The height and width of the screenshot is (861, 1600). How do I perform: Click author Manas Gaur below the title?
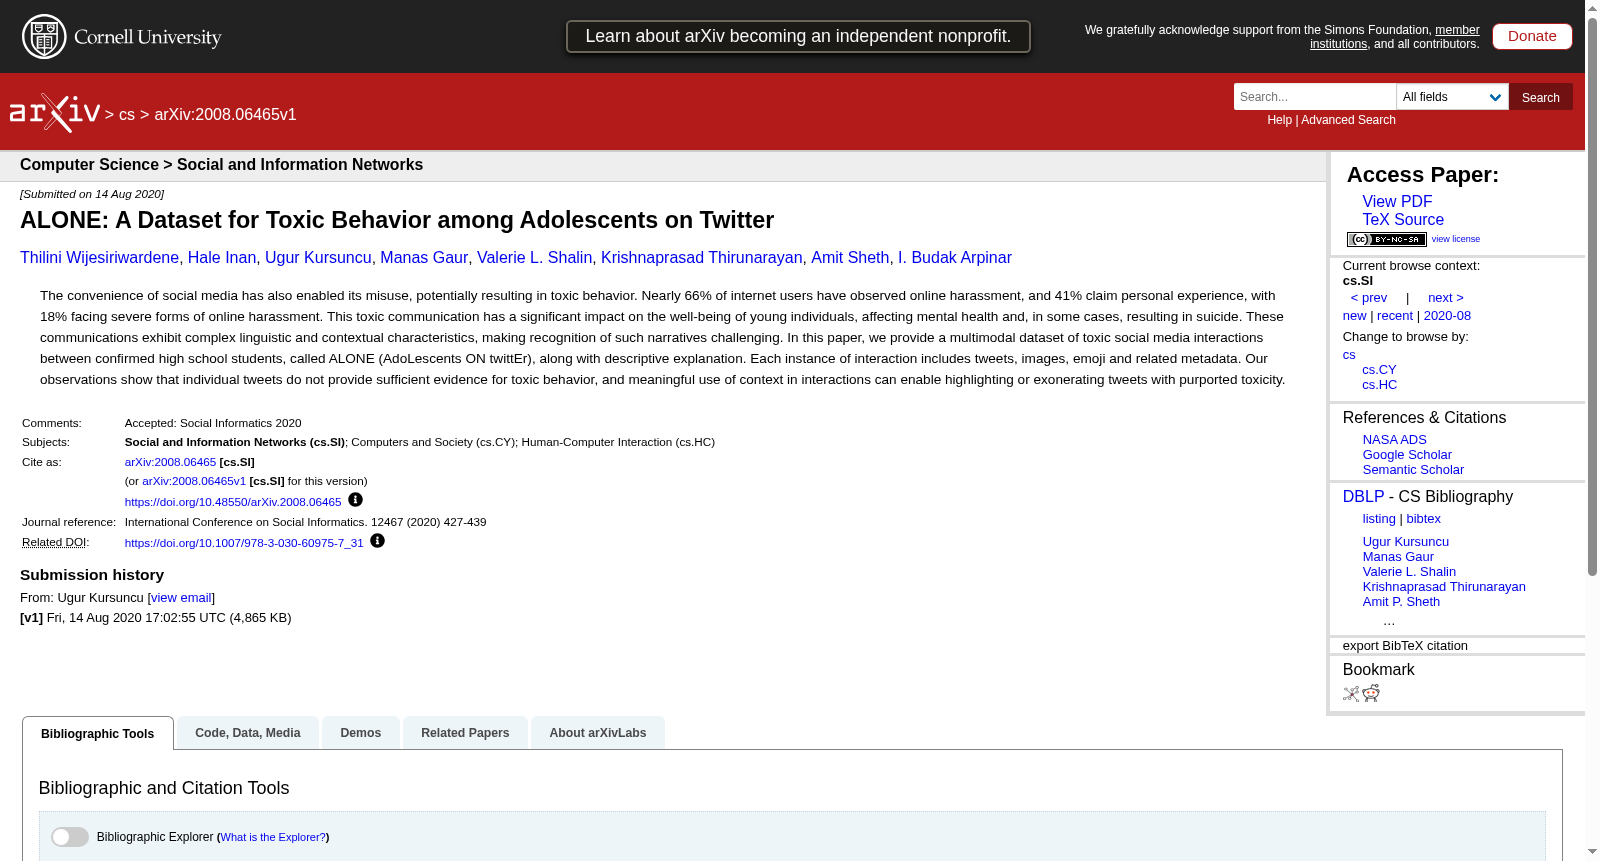(x=424, y=258)
